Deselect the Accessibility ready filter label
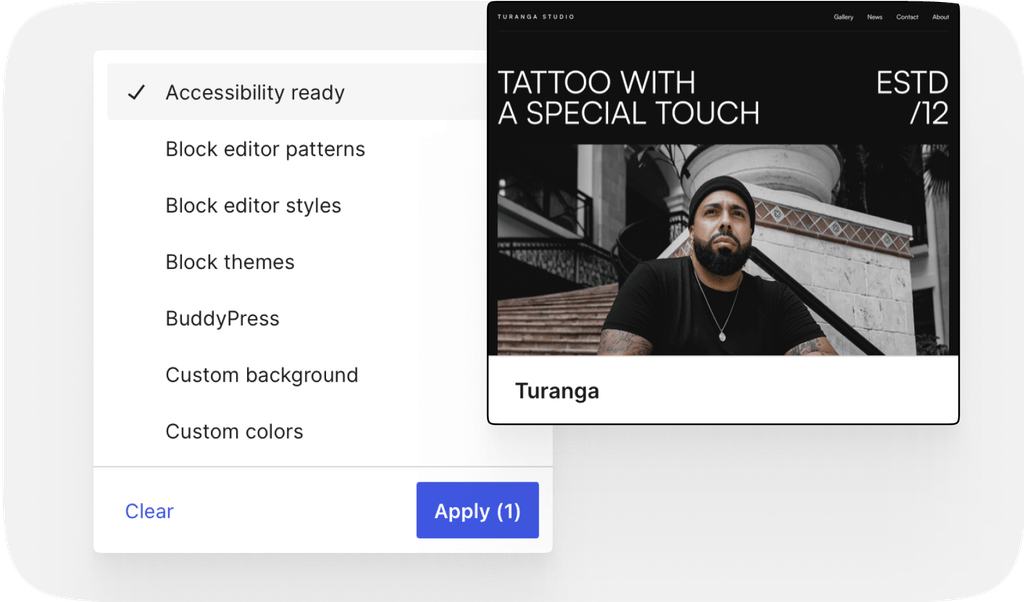1024x602 pixels. point(255,93)
